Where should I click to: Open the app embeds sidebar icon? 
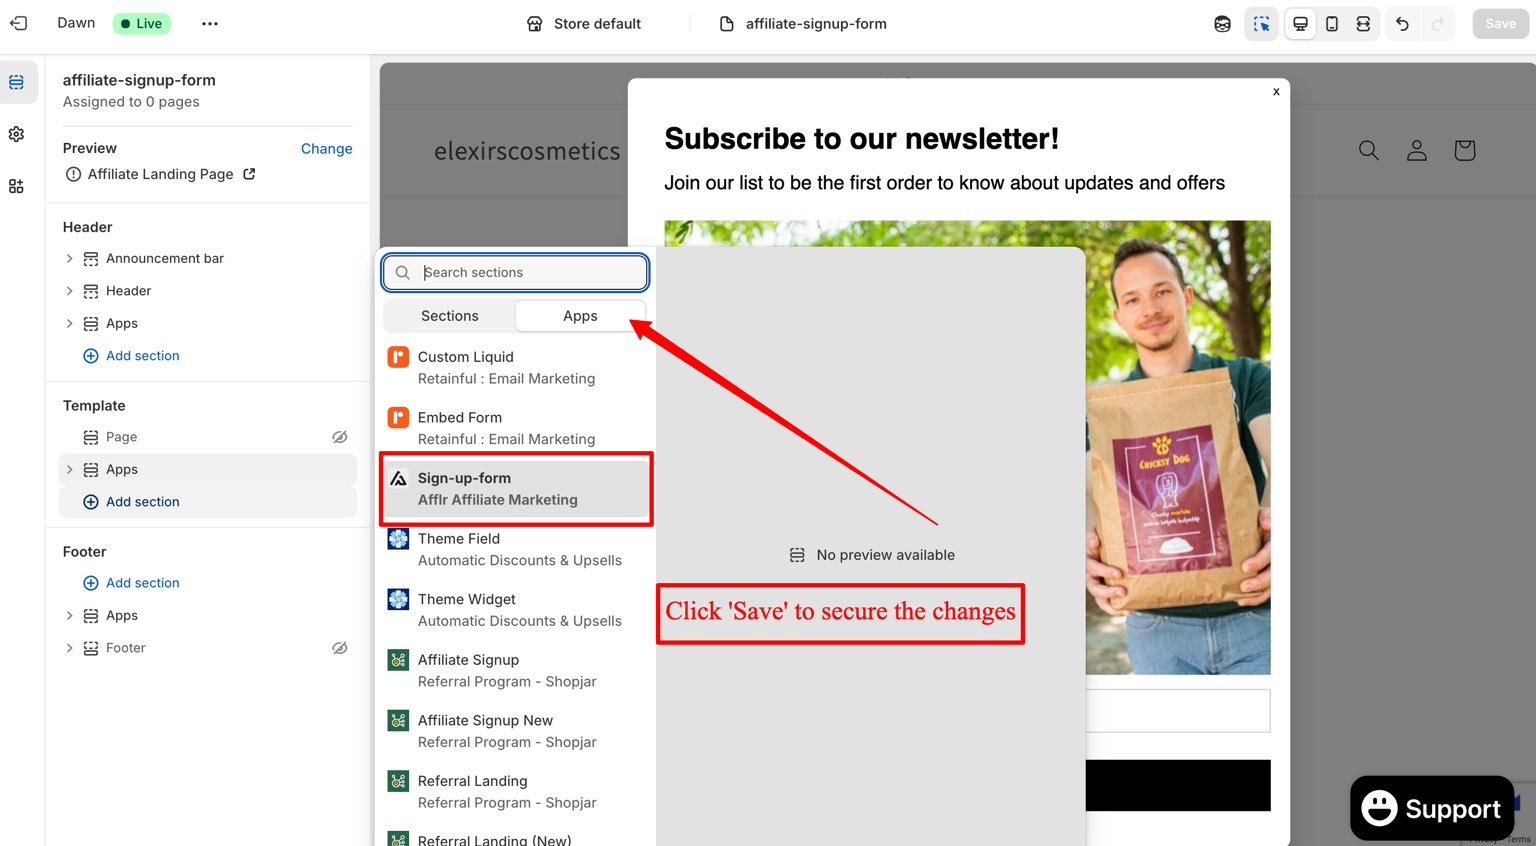click(x=17, y=186)
